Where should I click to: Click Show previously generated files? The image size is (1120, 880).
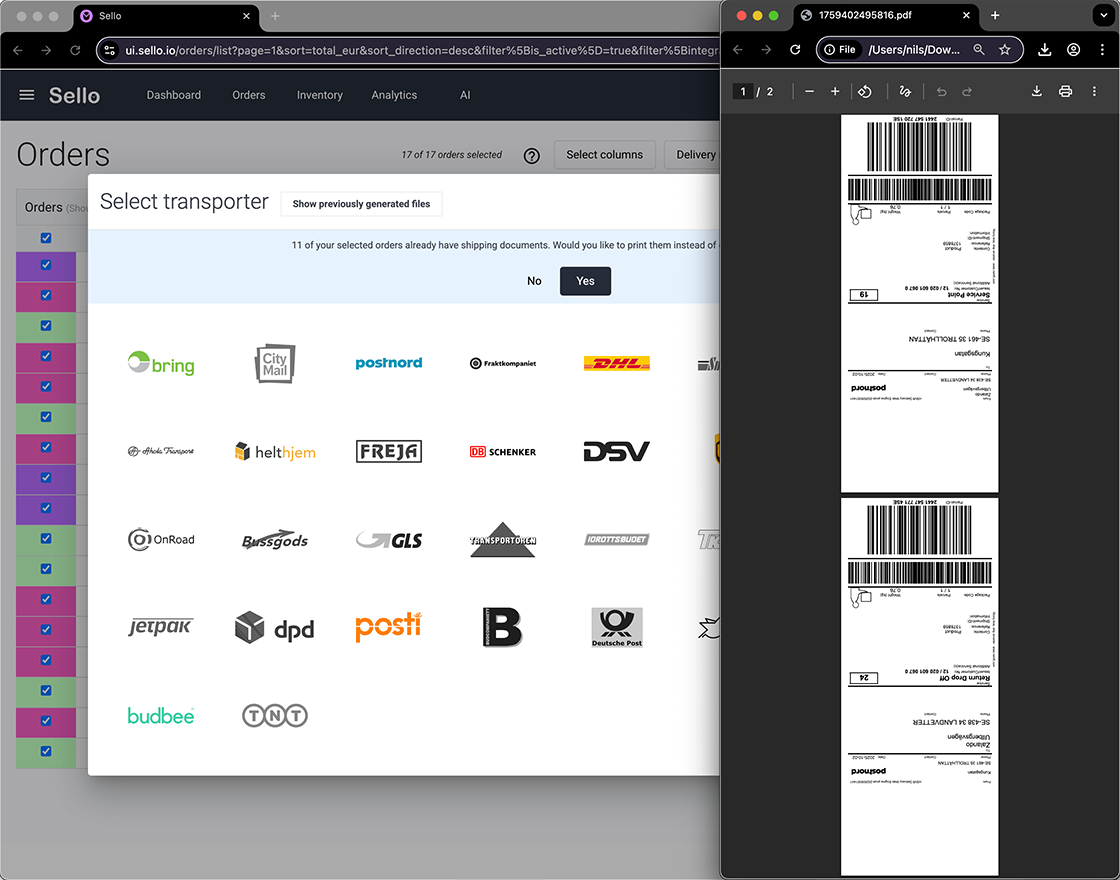[361, 203]
